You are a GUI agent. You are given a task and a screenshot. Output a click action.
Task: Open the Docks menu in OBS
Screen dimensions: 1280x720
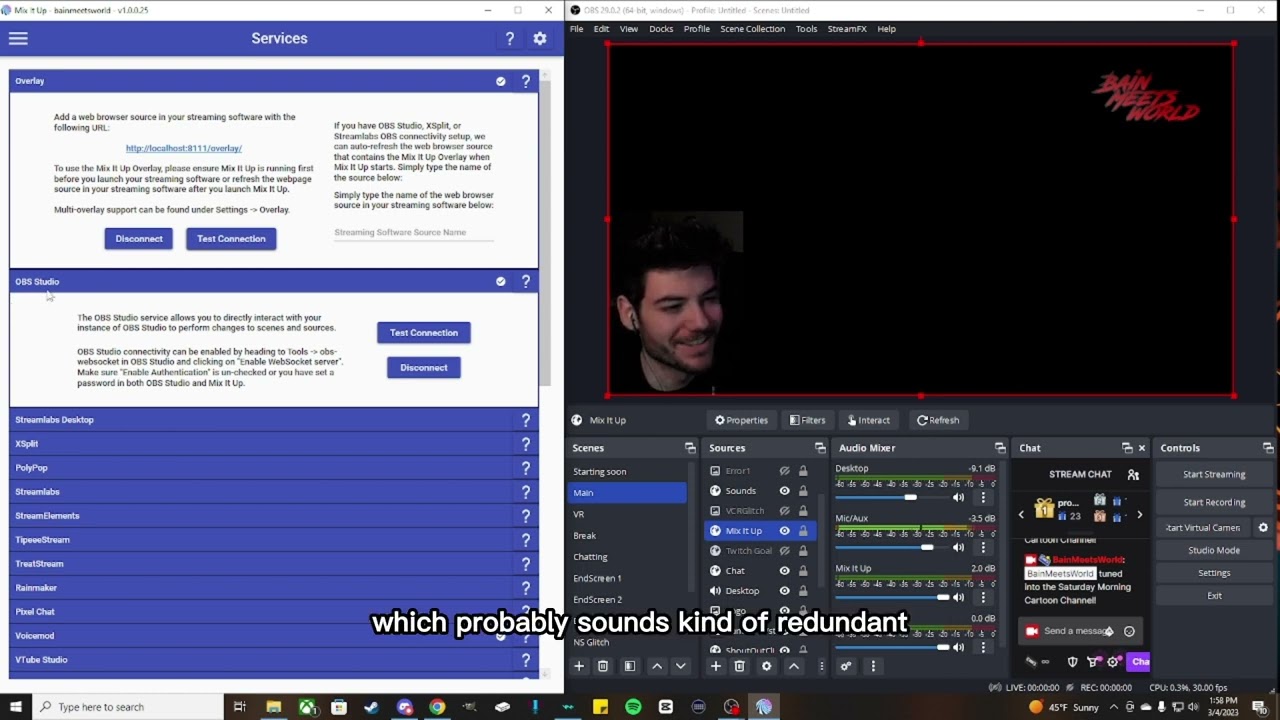pyautogui.click(x=661, y=29)
